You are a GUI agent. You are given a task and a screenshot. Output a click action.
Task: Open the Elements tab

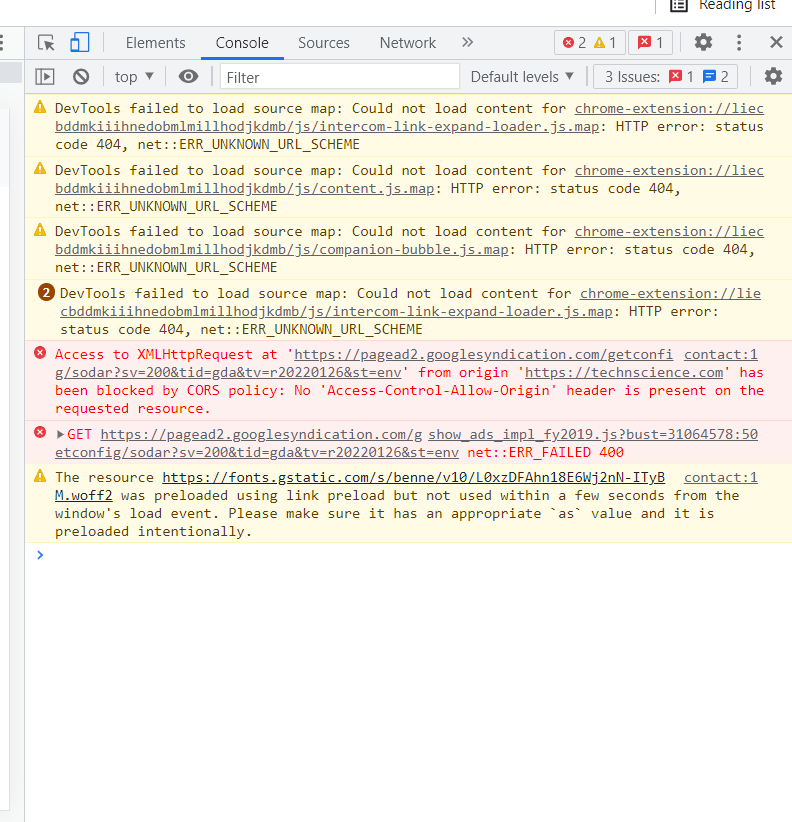[x=155, y=43]
